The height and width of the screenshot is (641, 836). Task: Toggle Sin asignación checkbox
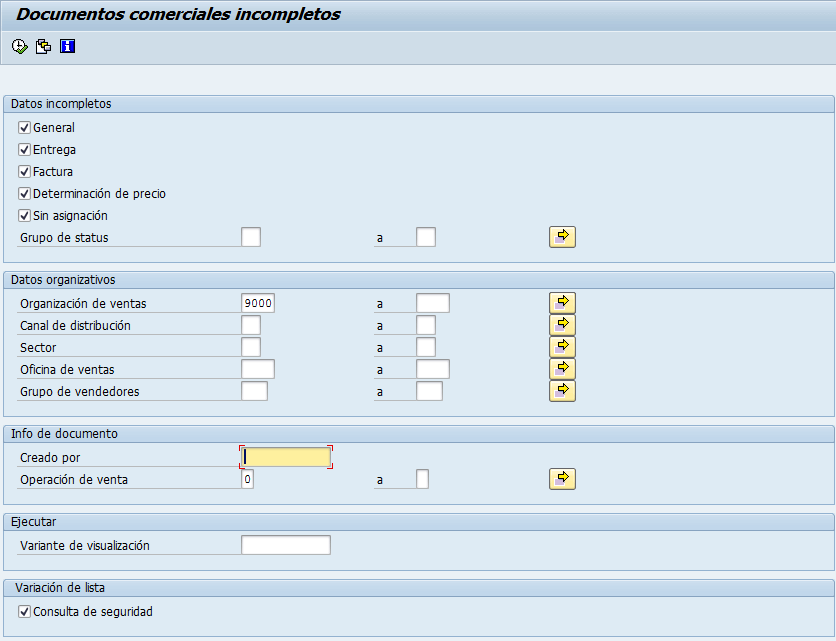tap(24, 215)
